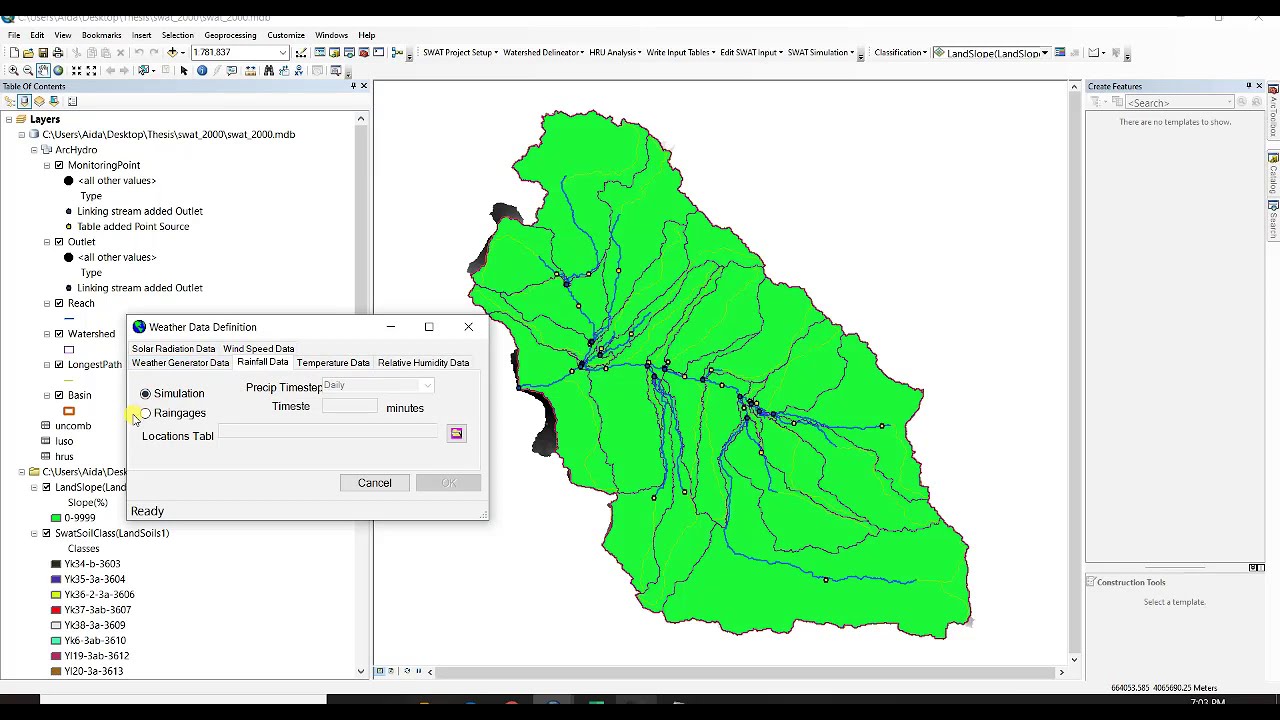The image size is (1280, 720).
Task: Open the Watershed Delineator dropdown
Action: [543, 52]
